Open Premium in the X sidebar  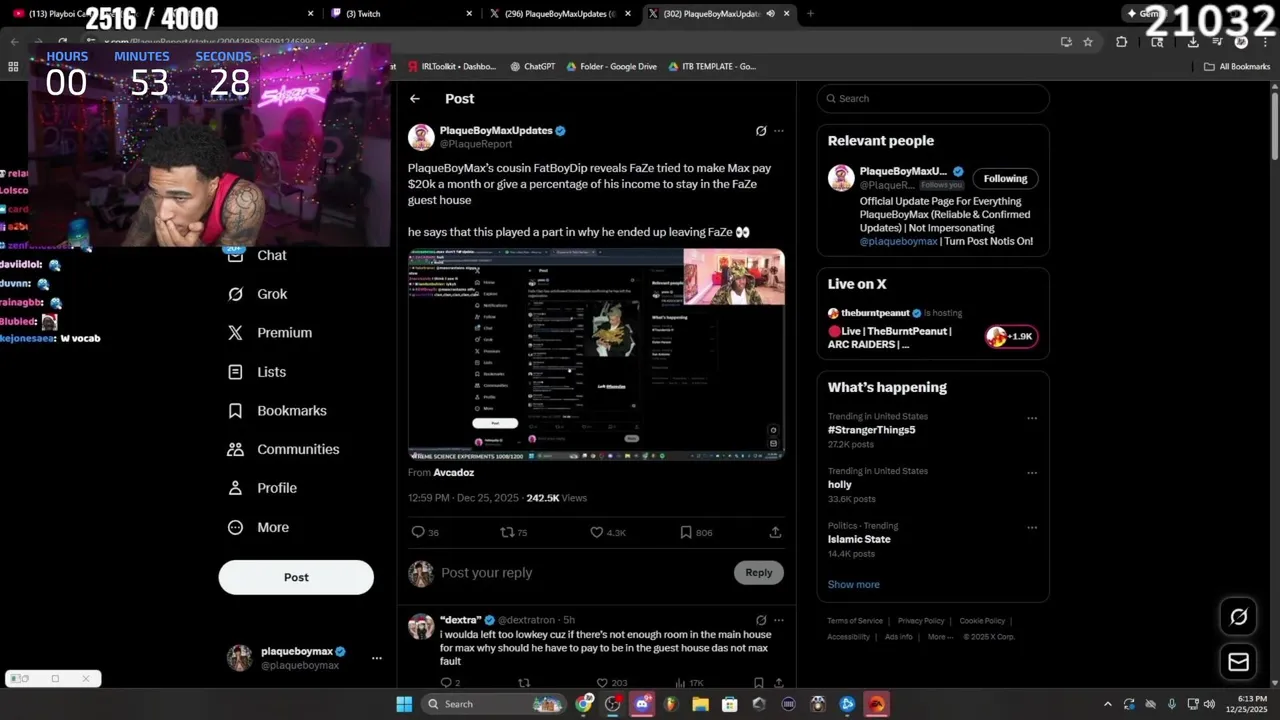click(270, 332)
